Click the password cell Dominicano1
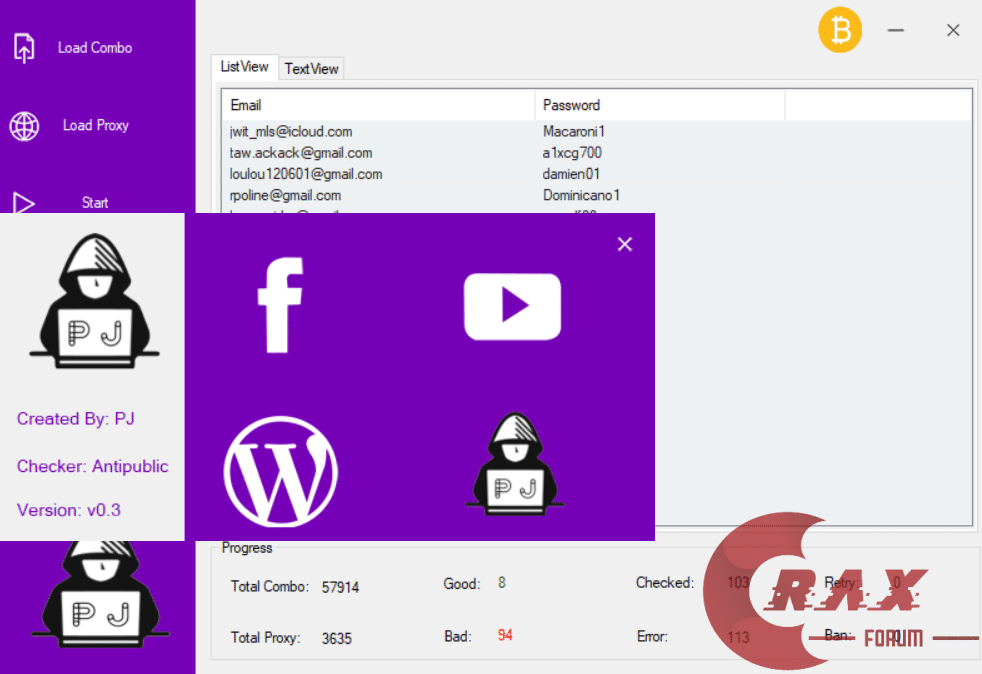The height and width of the screenshot is (674, 982). (581, 195)
